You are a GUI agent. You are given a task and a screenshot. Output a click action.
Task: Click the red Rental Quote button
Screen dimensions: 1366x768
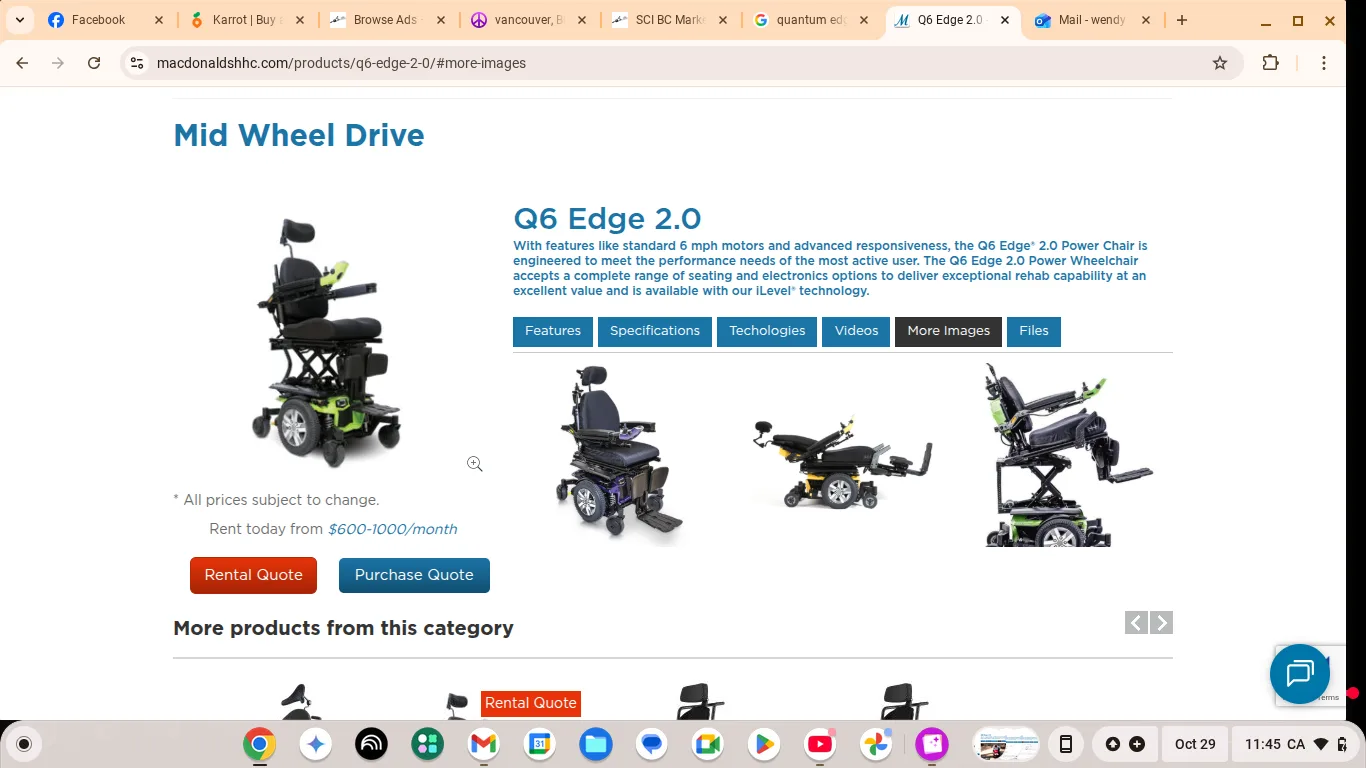click(253, 575)
